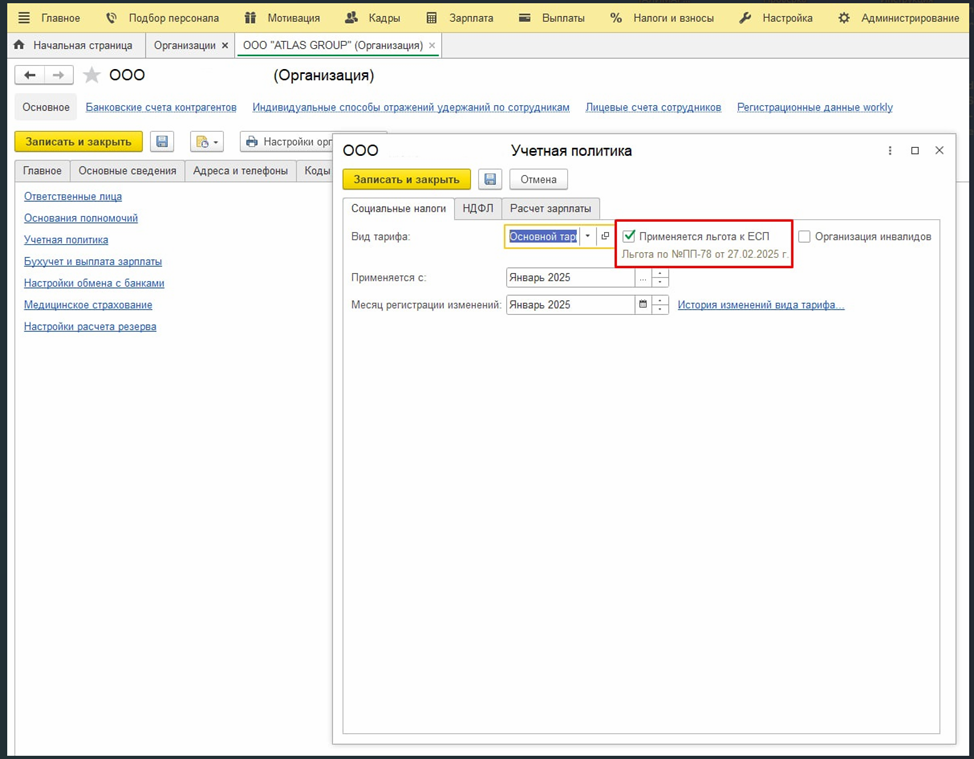
Task: Open Кадры section
Action: pyautogui.click(x=373, y=18)
